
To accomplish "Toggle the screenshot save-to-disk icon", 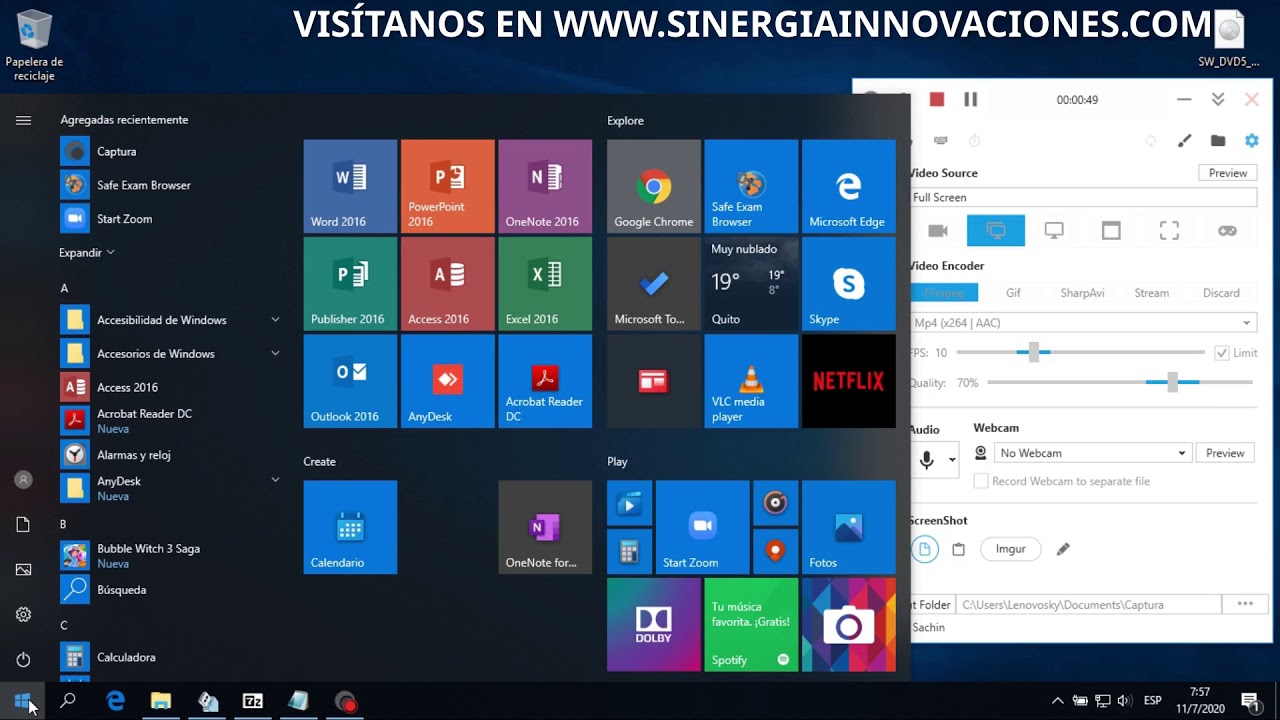I will (x=925, y=549).
